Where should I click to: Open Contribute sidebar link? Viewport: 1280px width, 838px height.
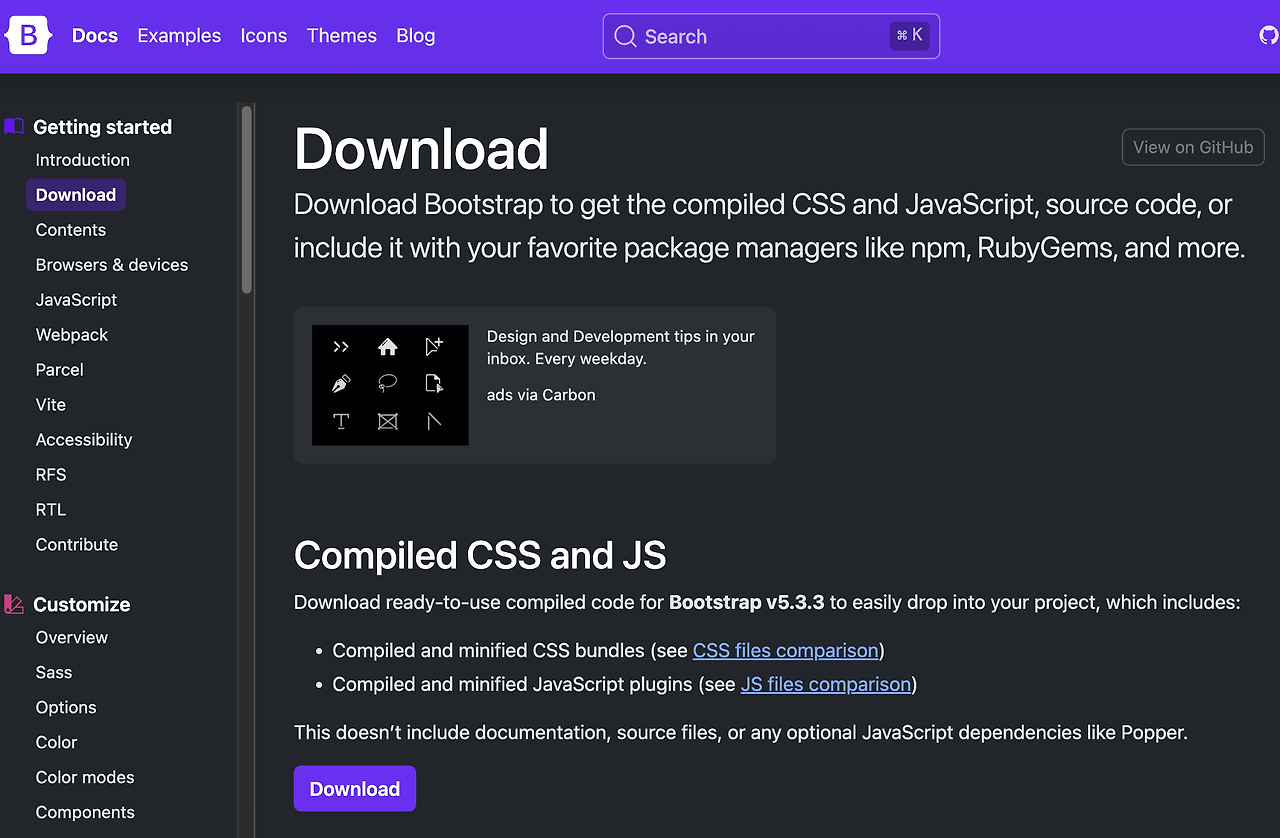[x=77, y=545]
